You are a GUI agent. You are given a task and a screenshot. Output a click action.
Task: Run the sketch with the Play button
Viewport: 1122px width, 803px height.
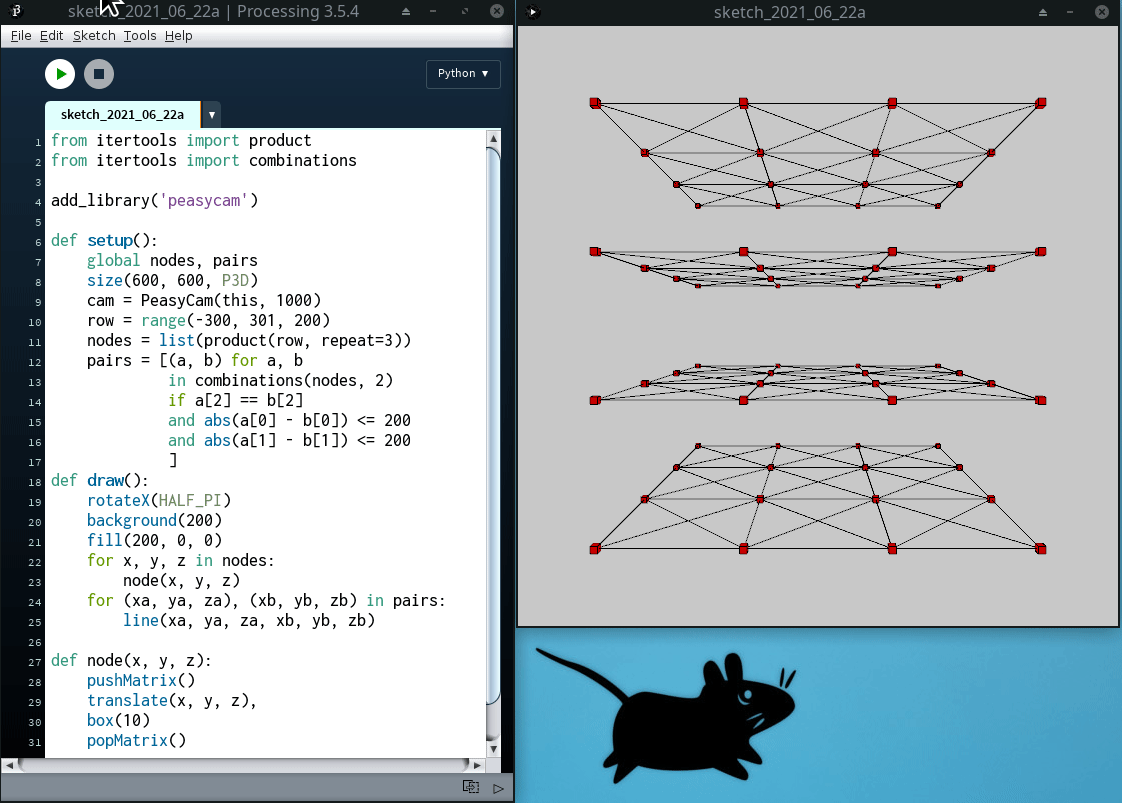coord(60,74)
